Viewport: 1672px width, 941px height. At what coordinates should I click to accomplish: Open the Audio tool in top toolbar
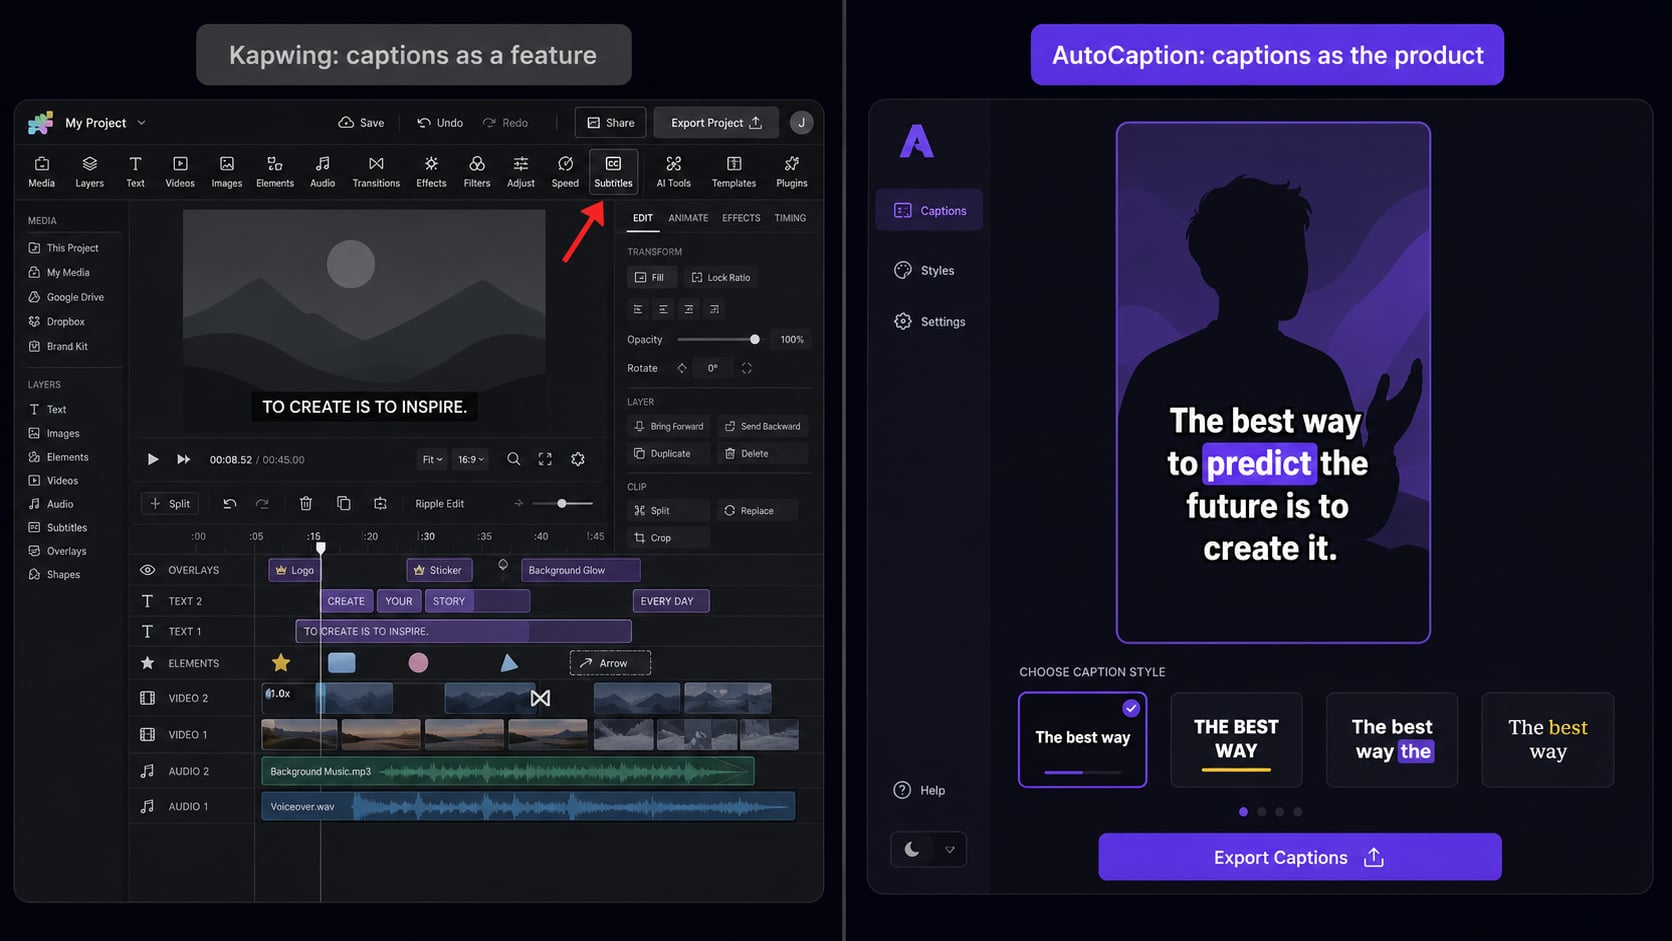pos(322,171)
